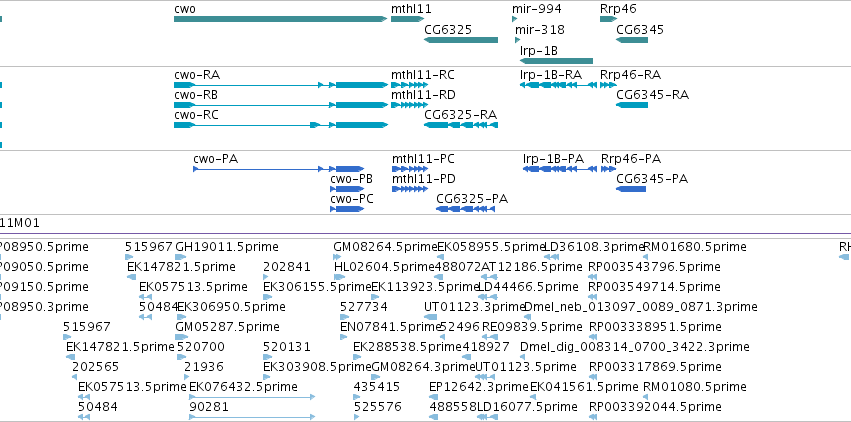Click EST RM01080.5prime
851x422 pixels.
[x=645, y=398]
